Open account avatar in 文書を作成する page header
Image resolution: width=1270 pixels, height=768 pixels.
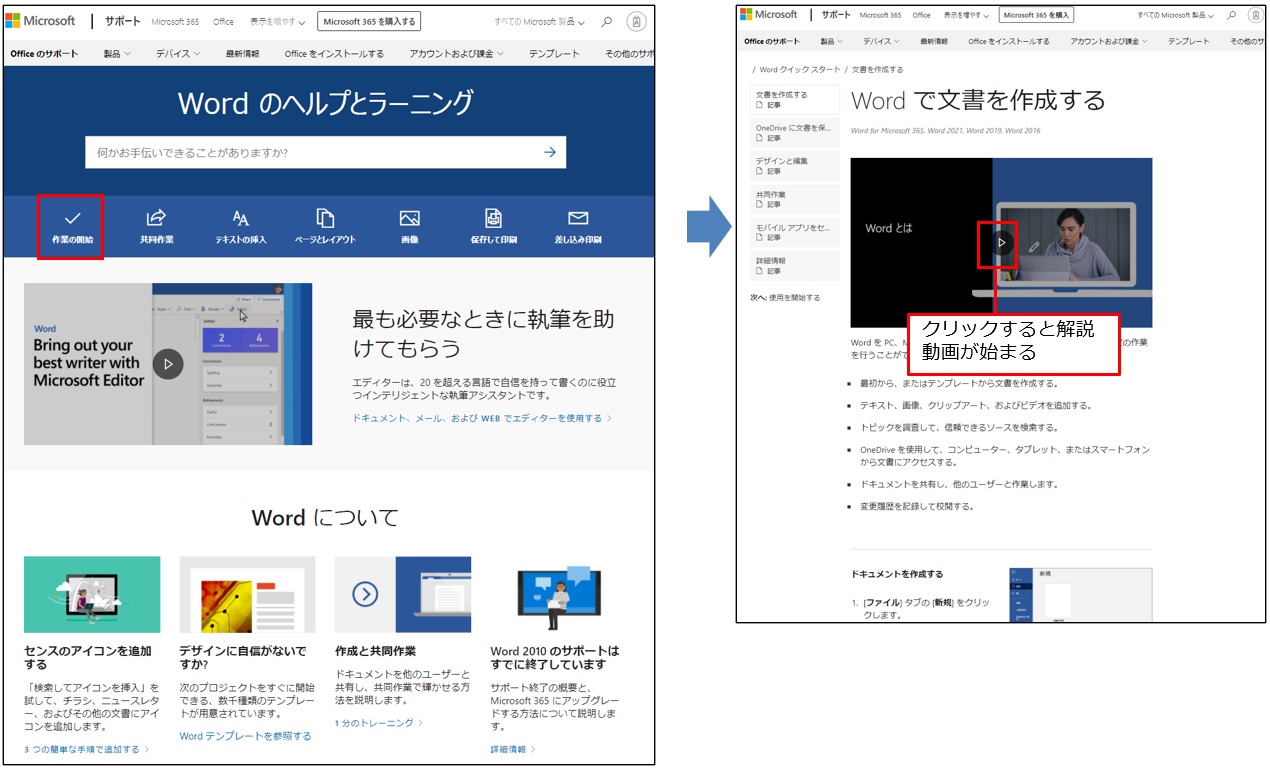tap(1254, 15)
